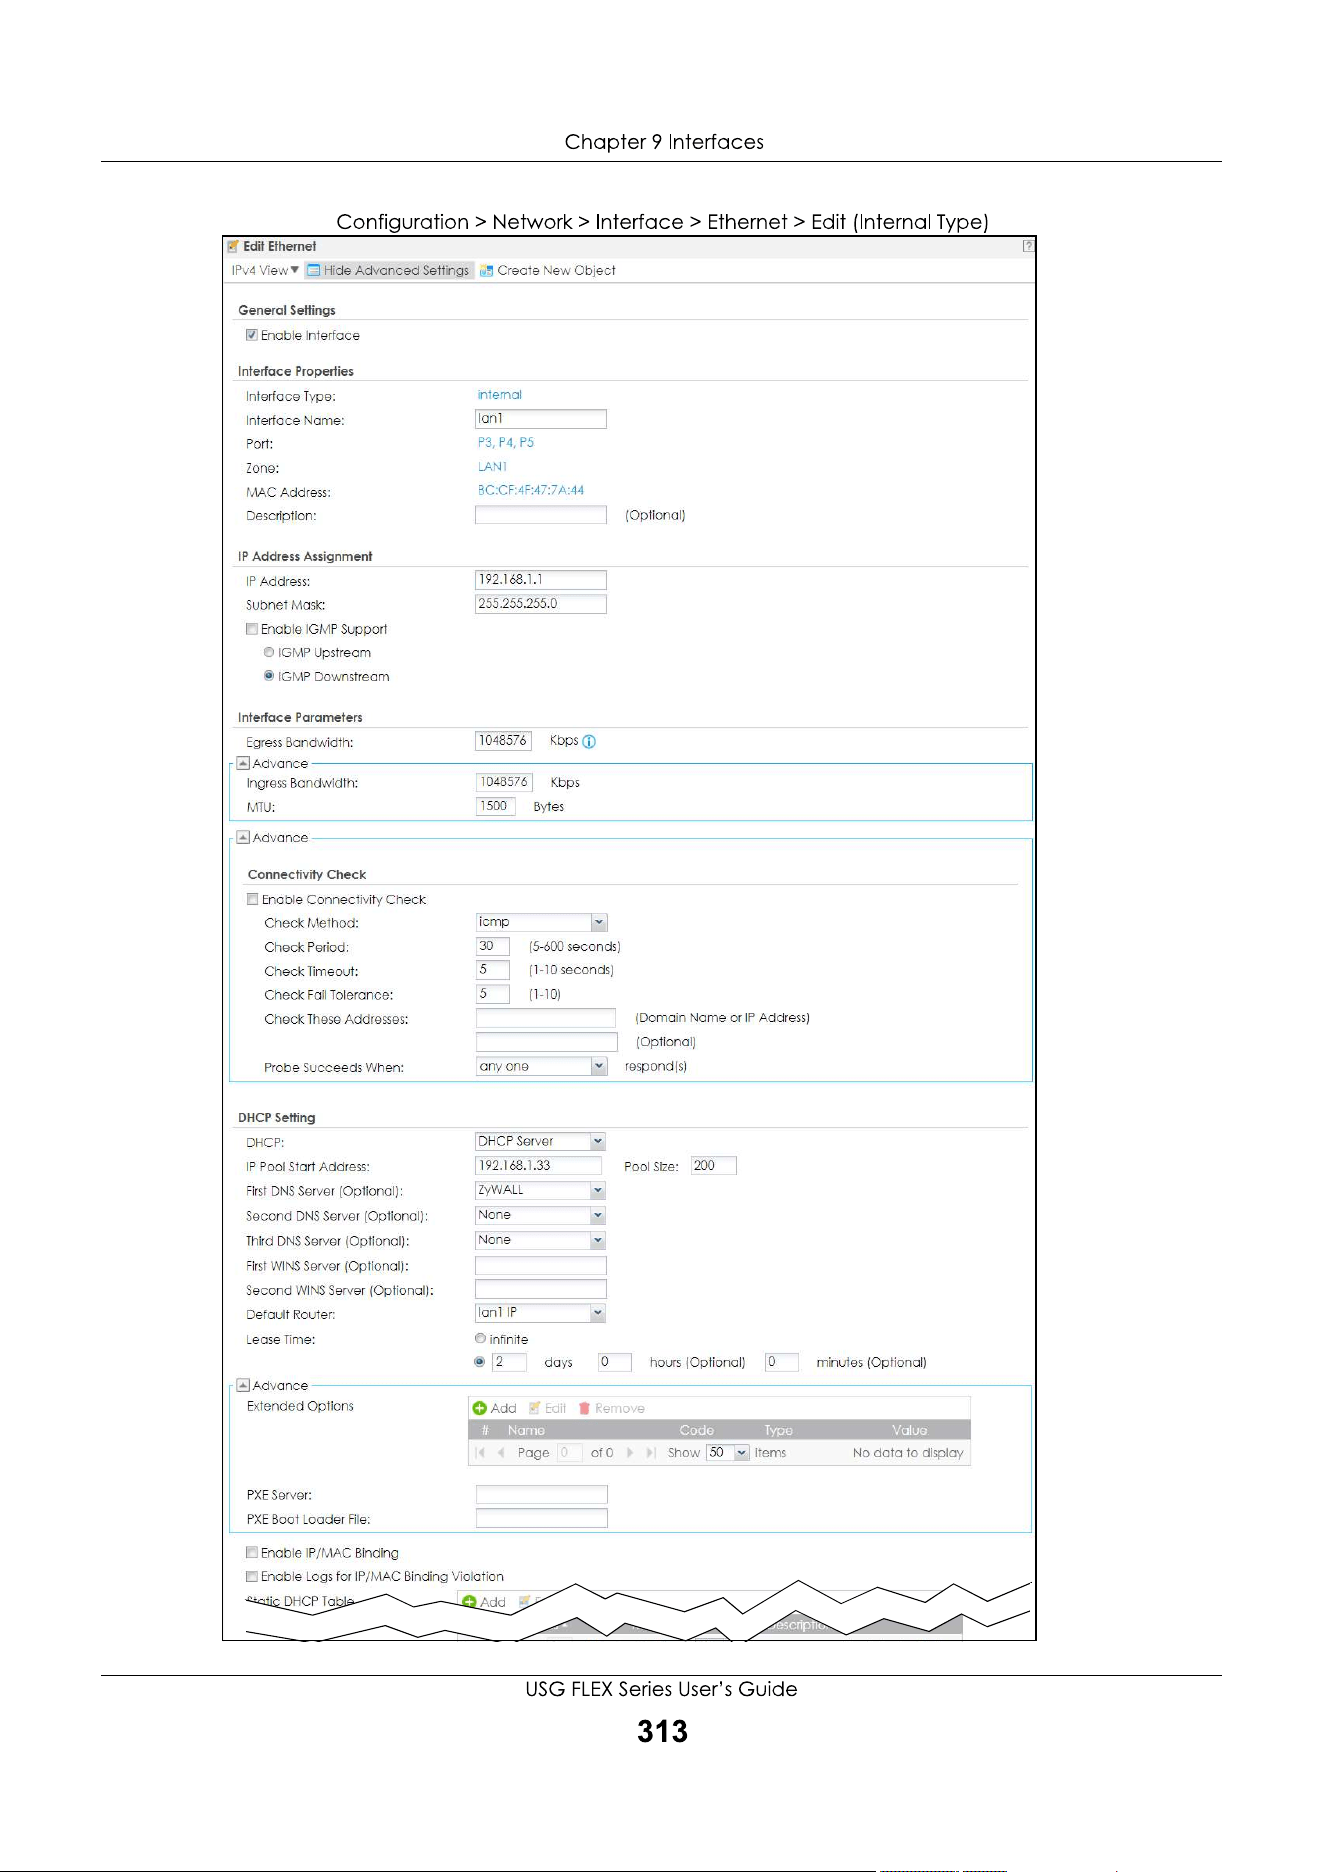
Task: Collapse the Advance section above Connectivity Check
Action: coord(243,837)
